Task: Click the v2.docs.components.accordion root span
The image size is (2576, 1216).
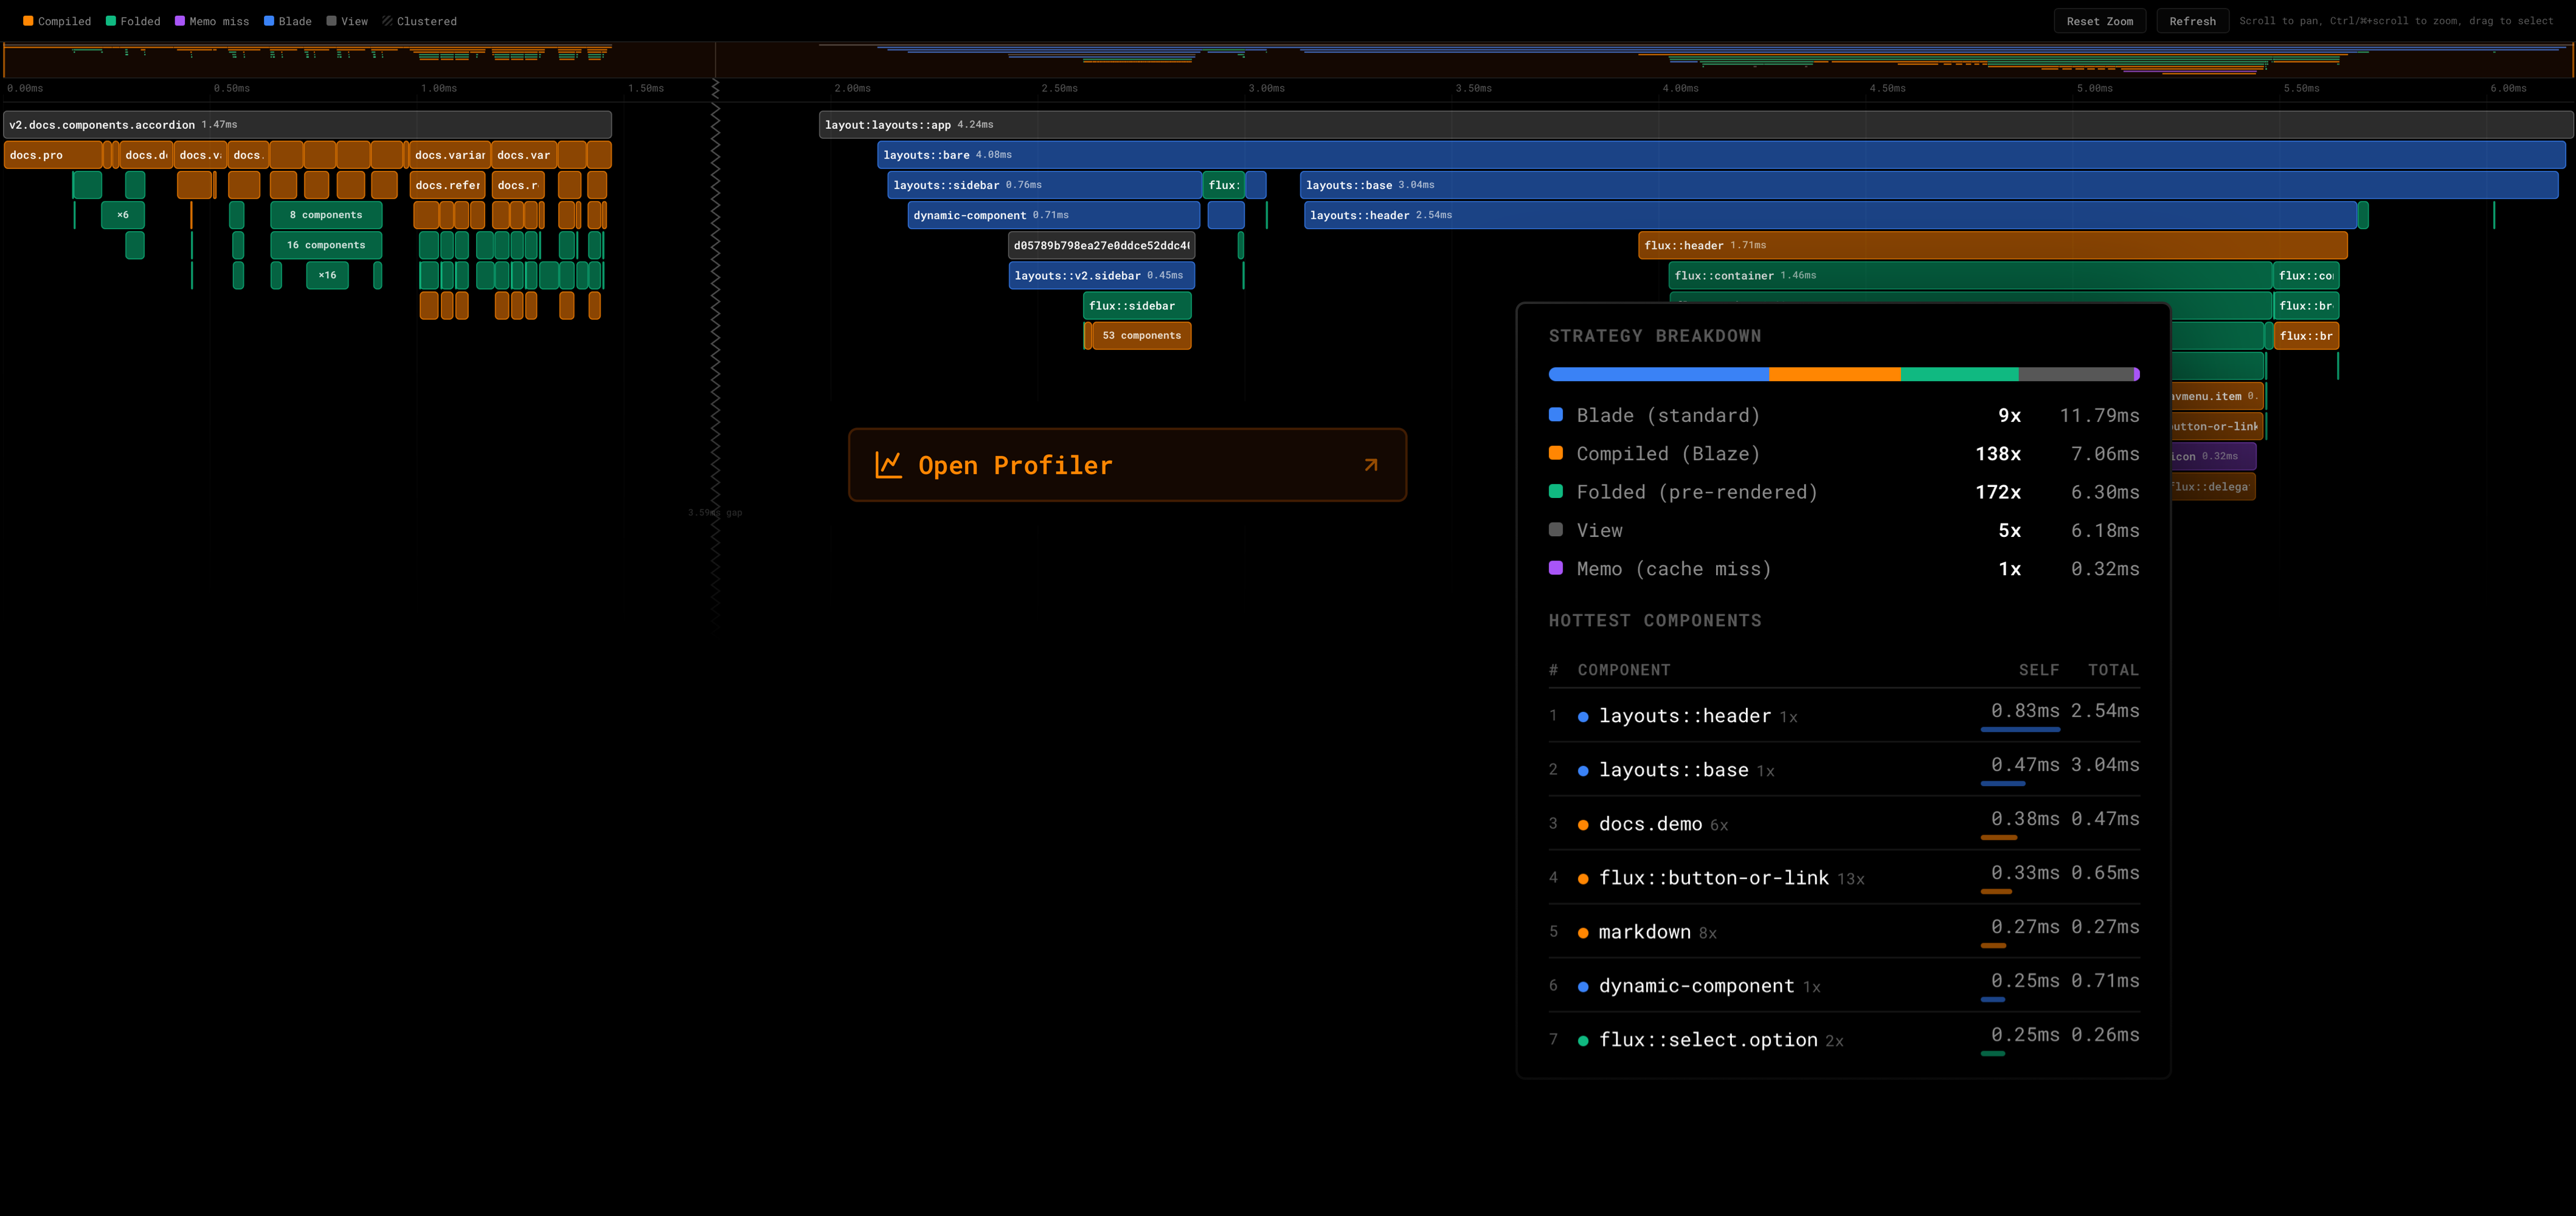Action: 307,125
